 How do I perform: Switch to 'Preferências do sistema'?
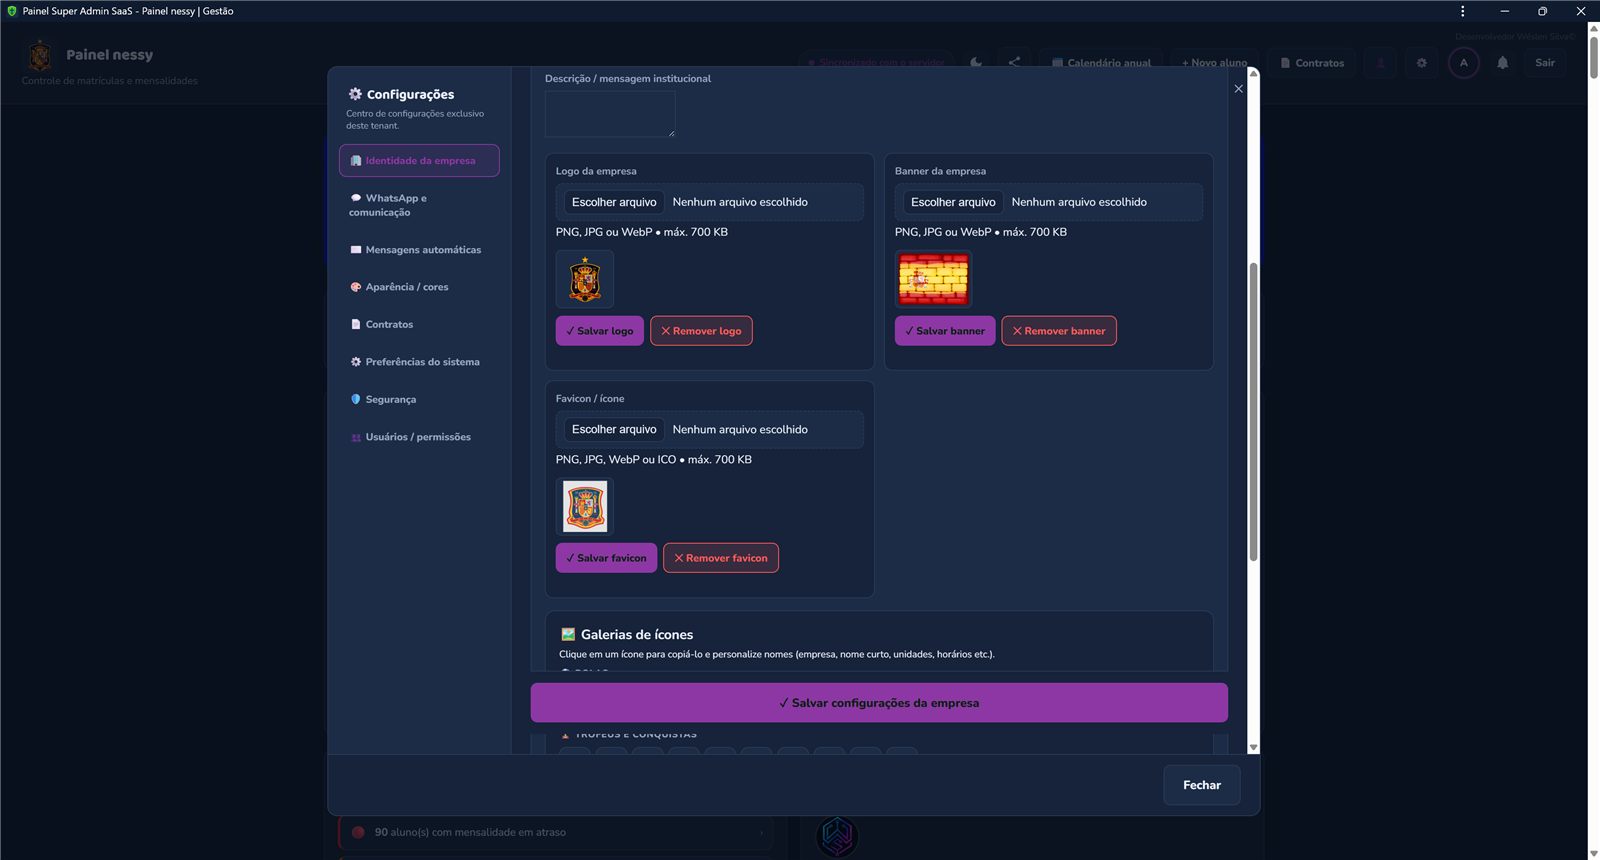tap(419, 362)
